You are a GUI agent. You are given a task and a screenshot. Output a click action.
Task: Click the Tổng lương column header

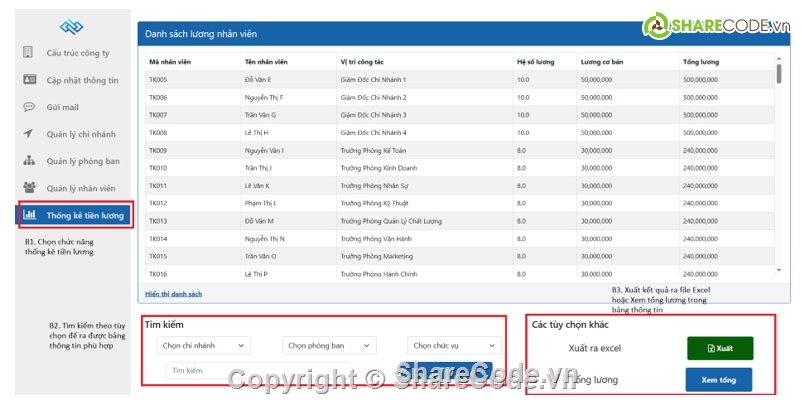coord(700,62)
